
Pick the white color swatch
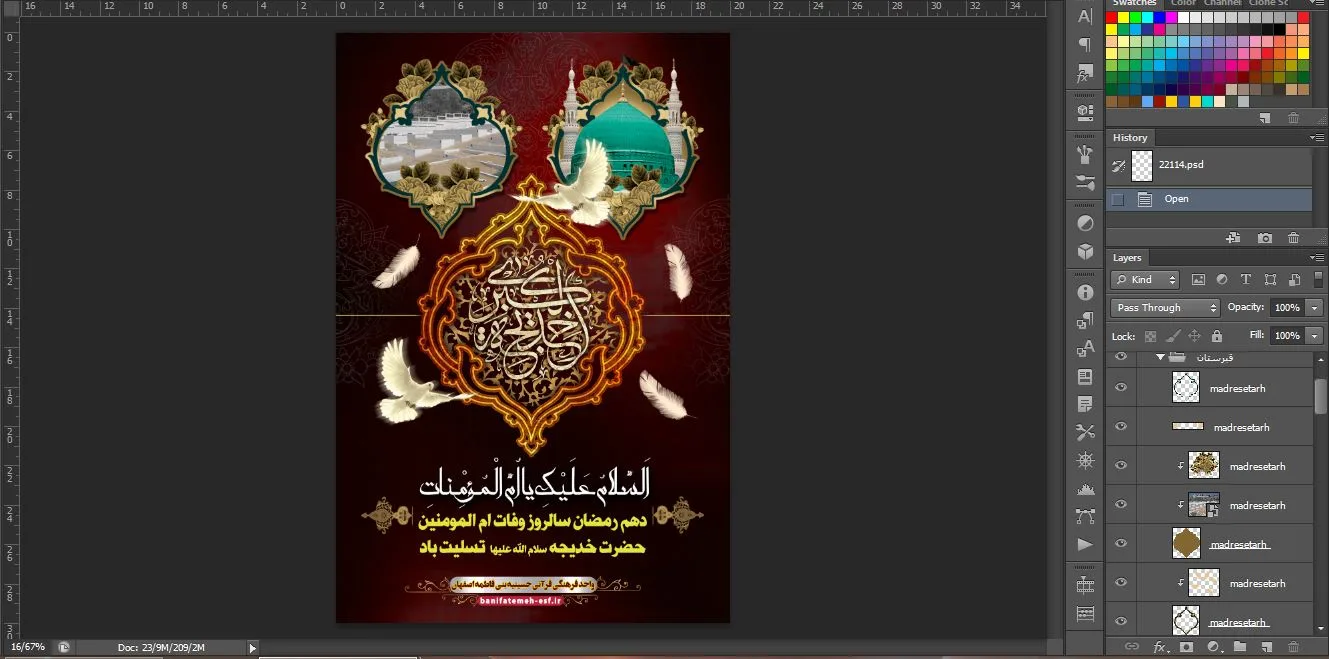(x=1183, y=17)
